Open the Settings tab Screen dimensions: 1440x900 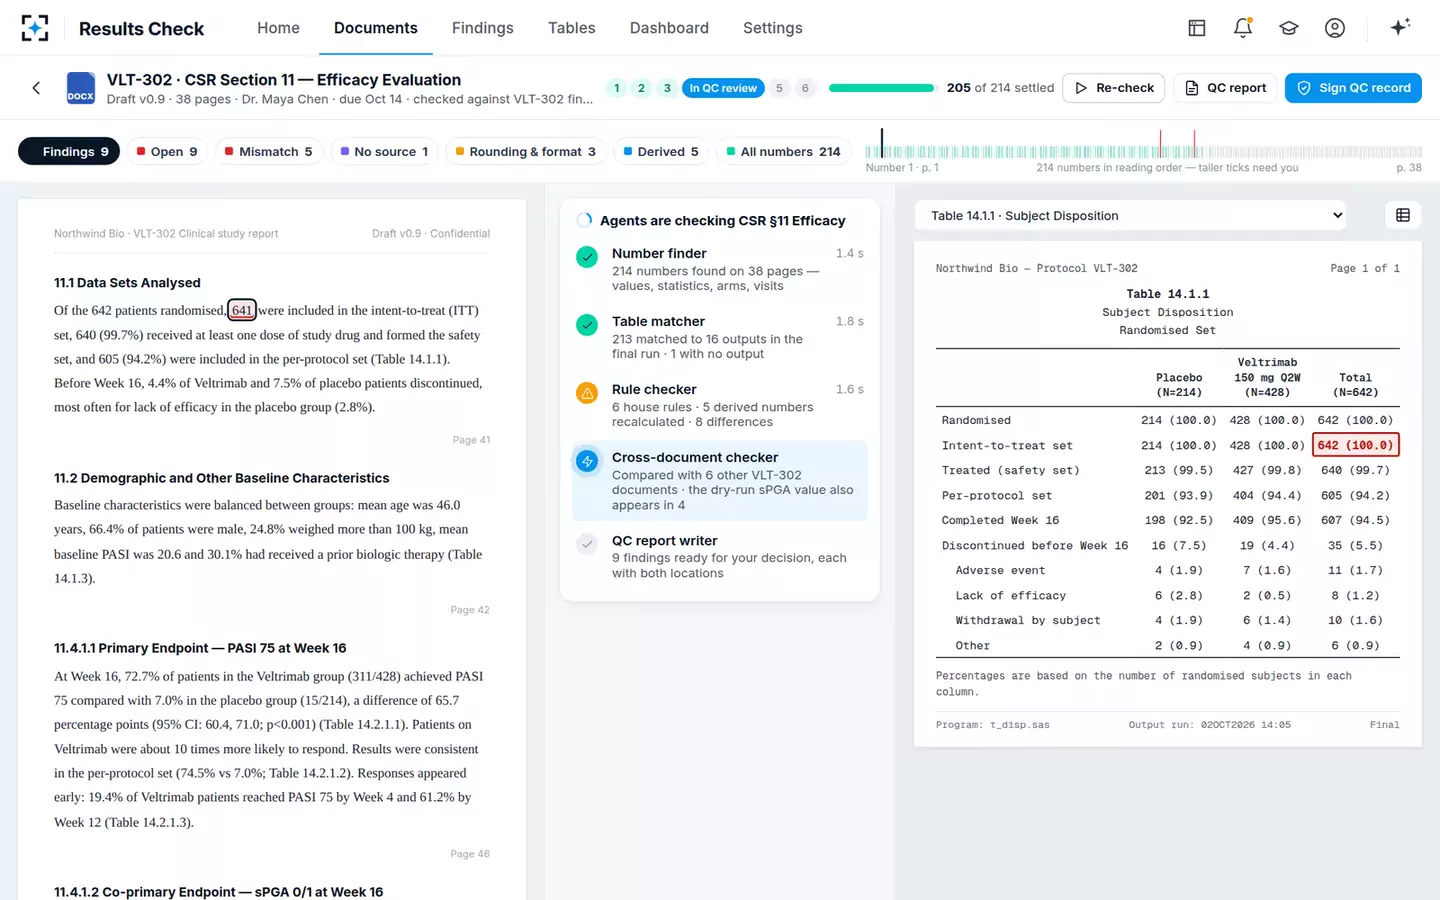pos(773,28)
